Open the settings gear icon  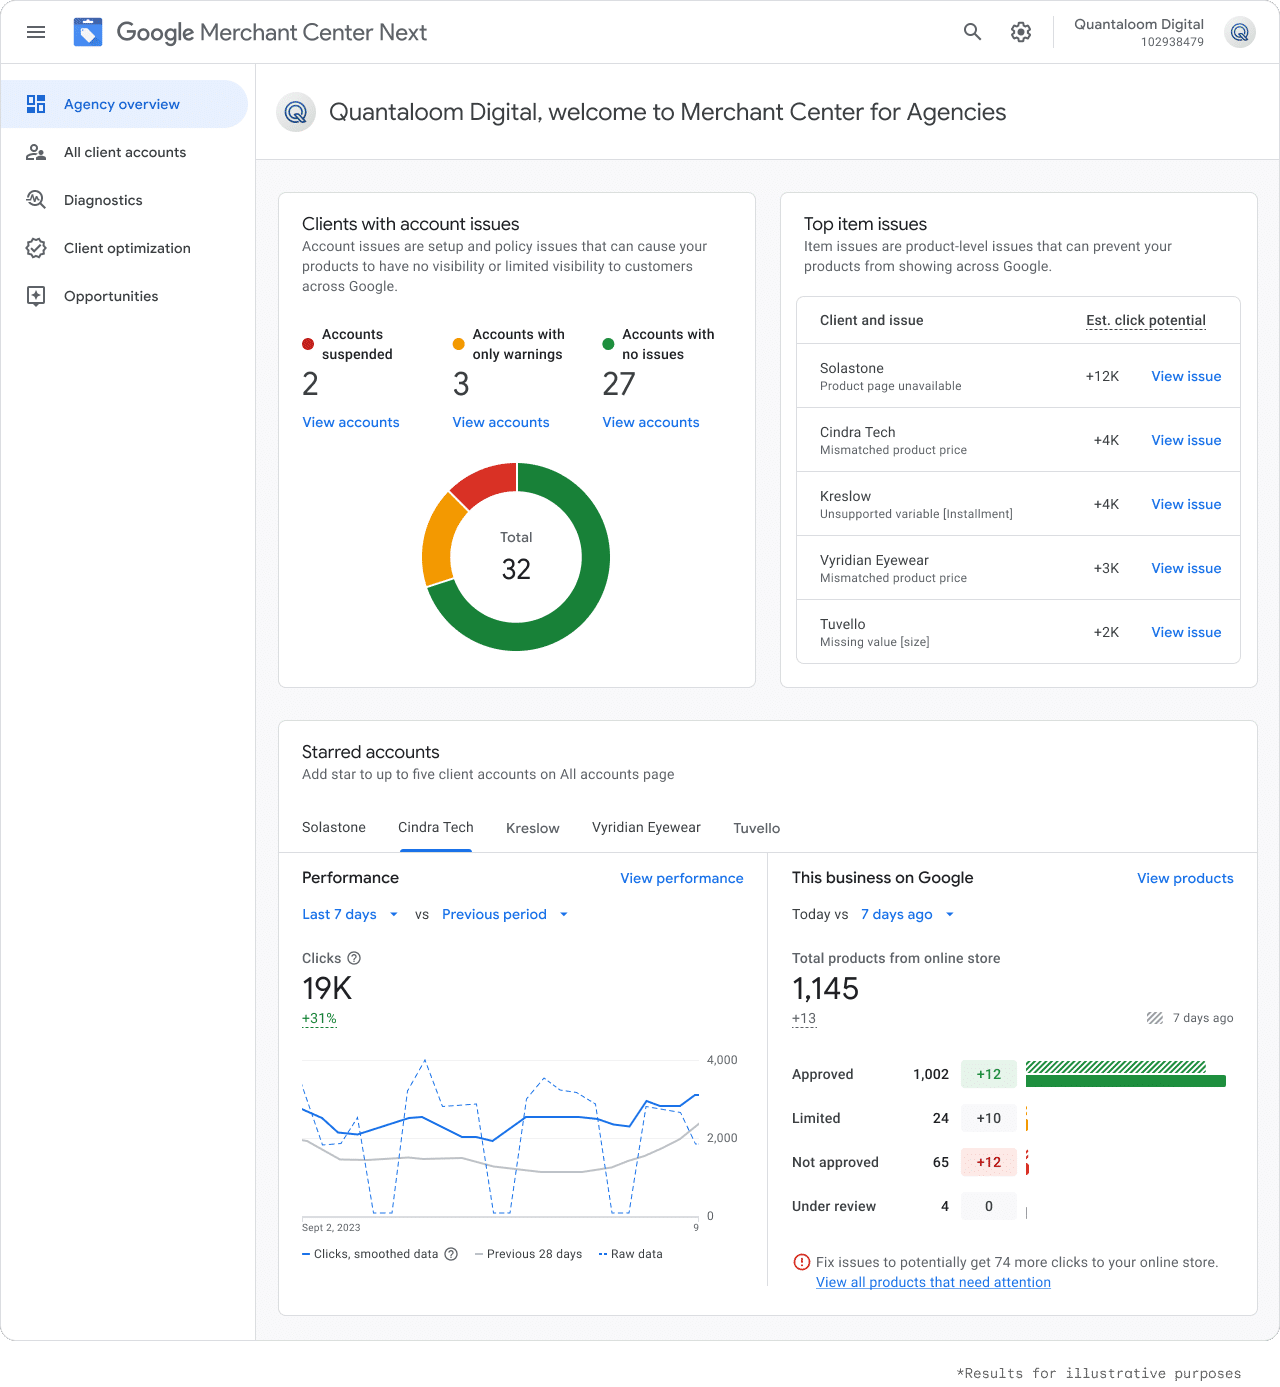(1020, 32)
